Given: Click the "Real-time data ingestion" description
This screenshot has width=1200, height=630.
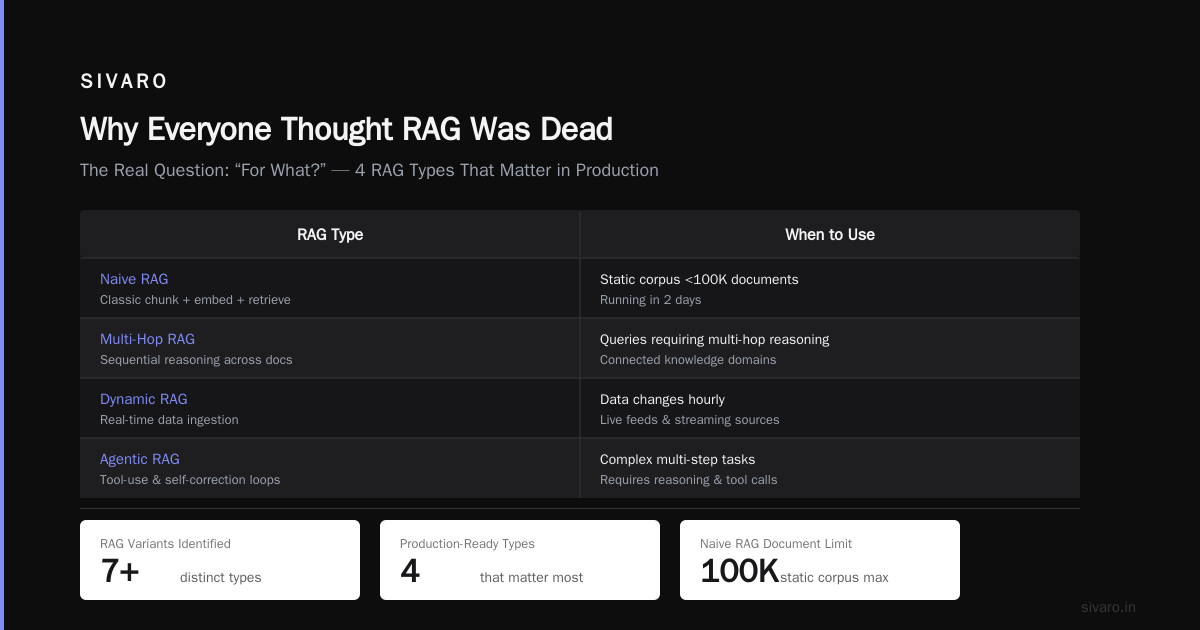Looking at the screenshot, I should click(x=169, y=420).
